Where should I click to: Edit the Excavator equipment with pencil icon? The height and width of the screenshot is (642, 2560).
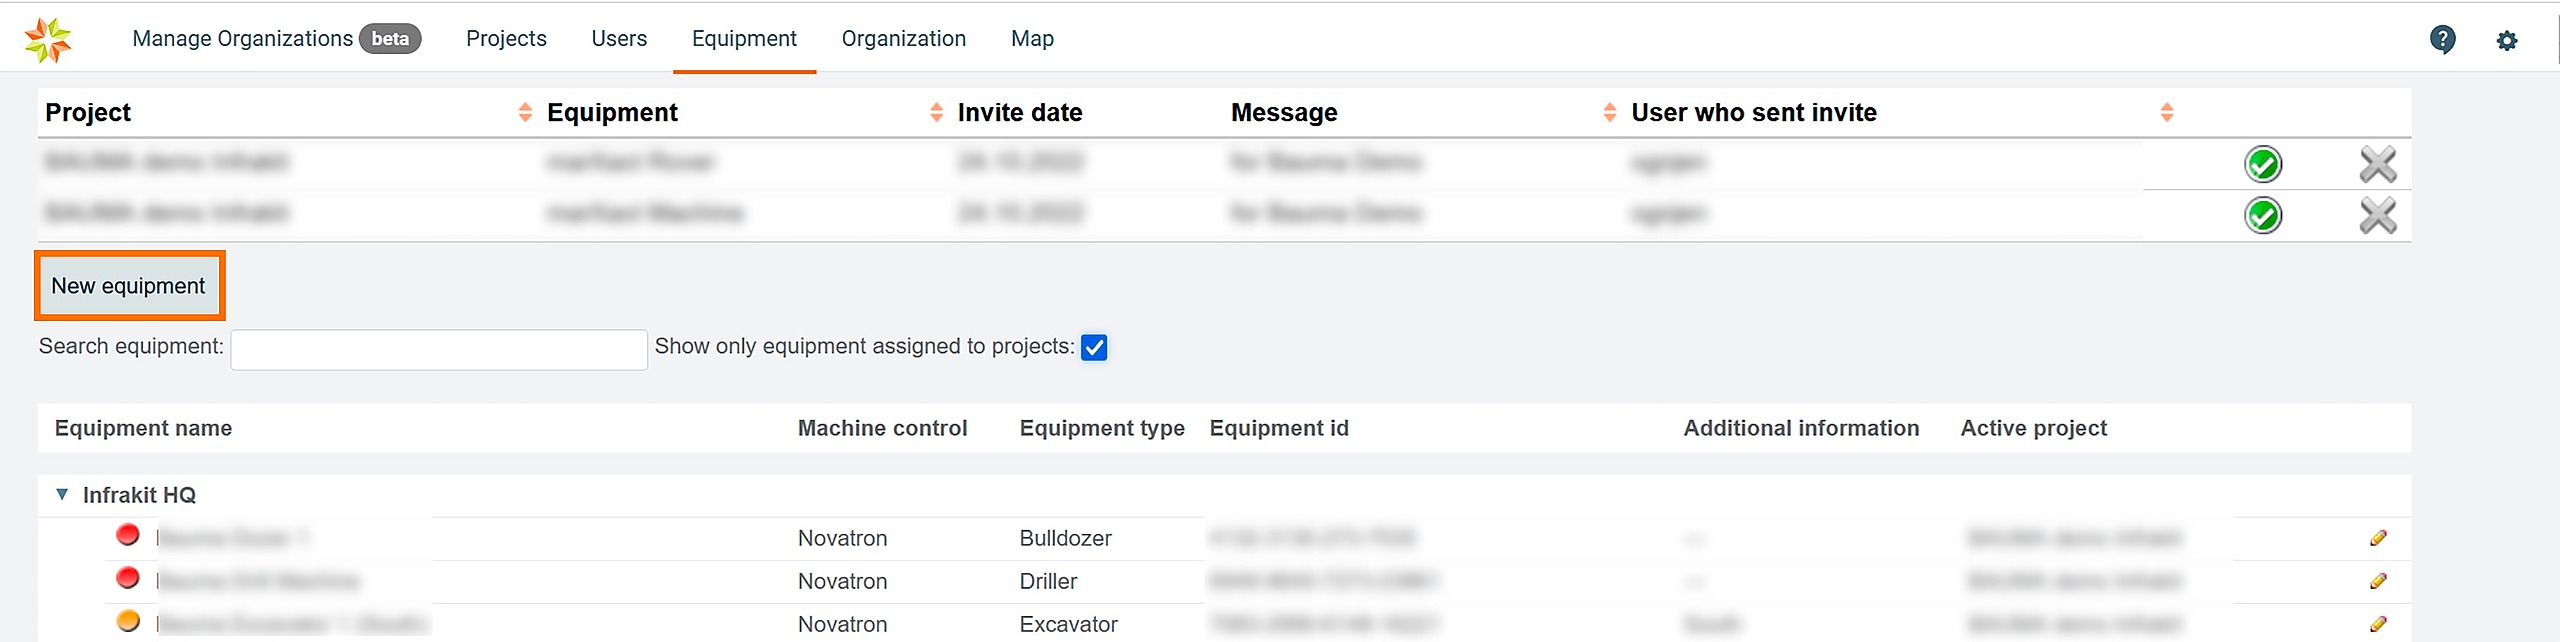pos(2378,624)
